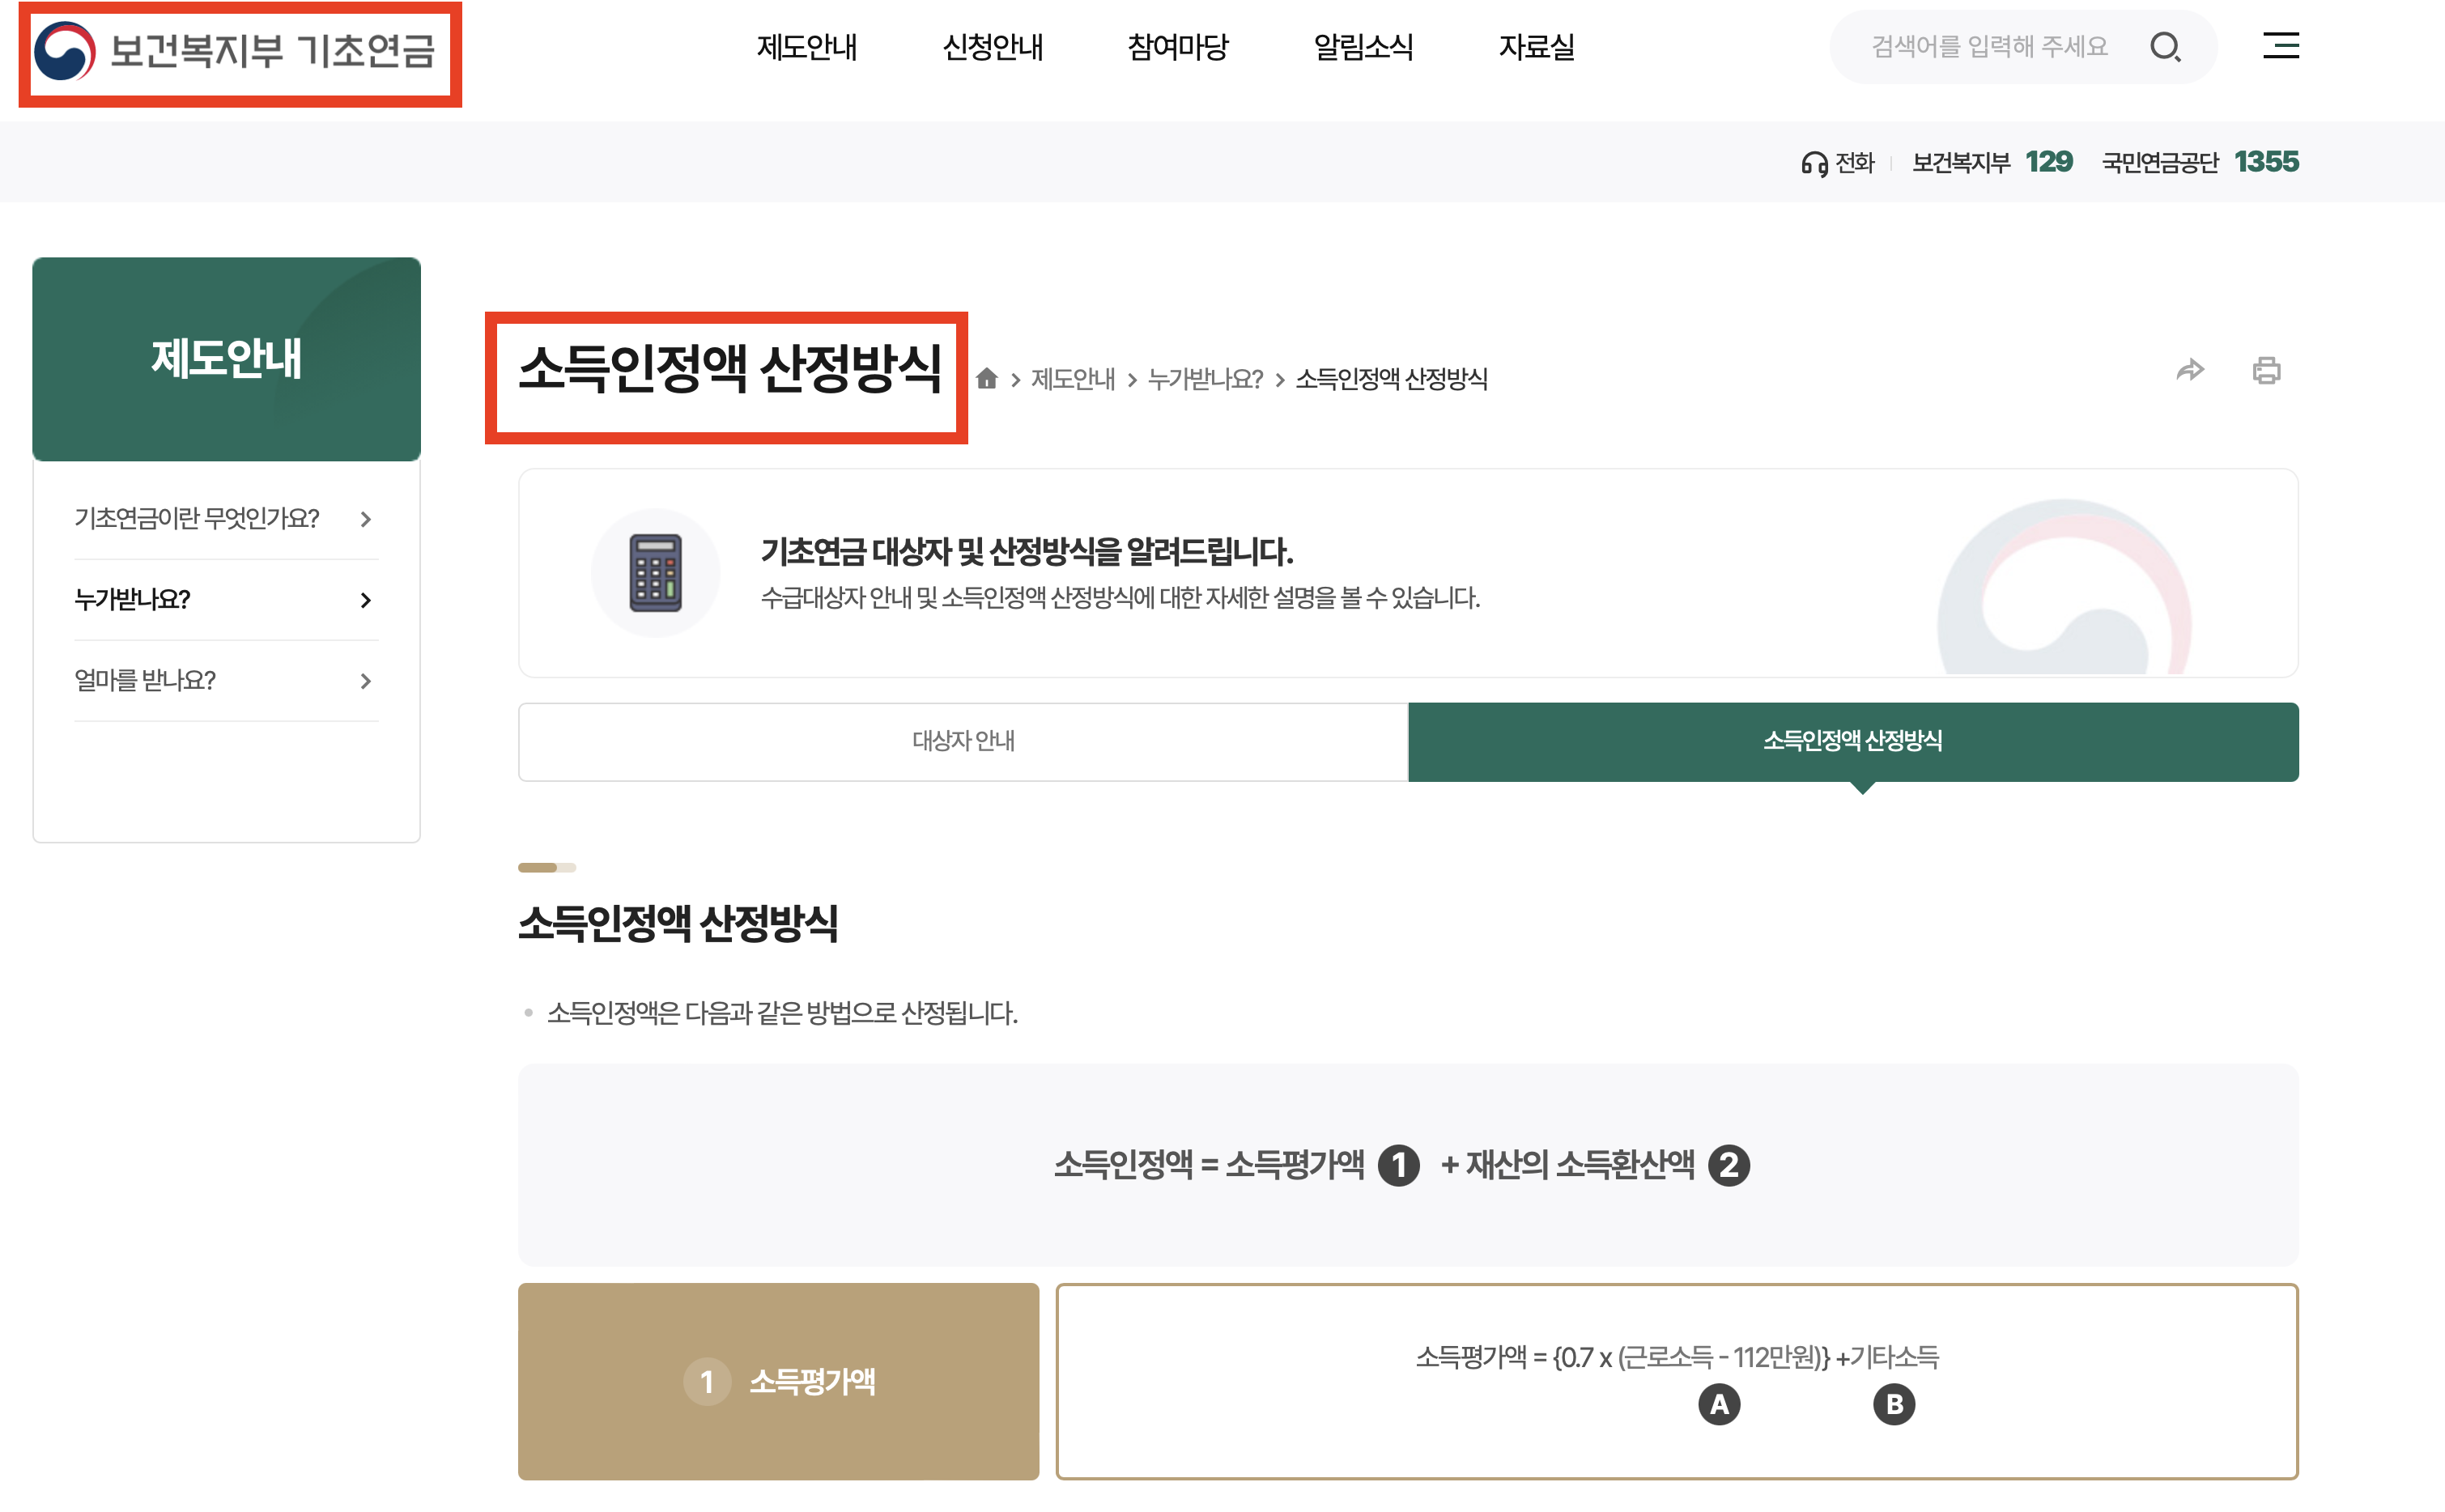Click the search text input field

[x=1988, y=47]
